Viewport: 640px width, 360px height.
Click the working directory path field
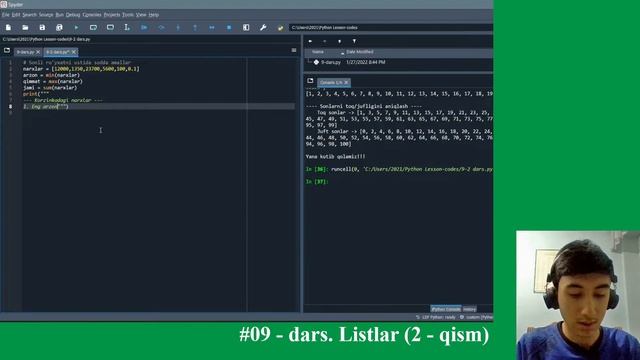pyautogui.click(x=390, y=27)
